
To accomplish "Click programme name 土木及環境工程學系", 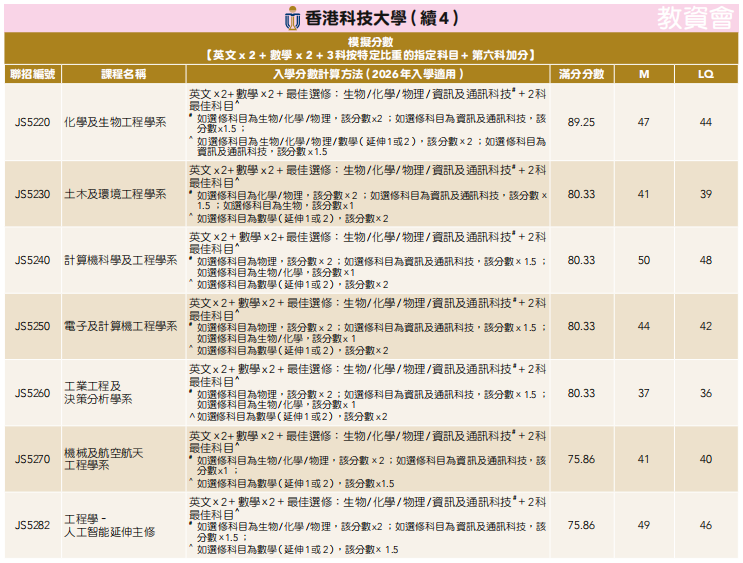I will pos(115,194).
